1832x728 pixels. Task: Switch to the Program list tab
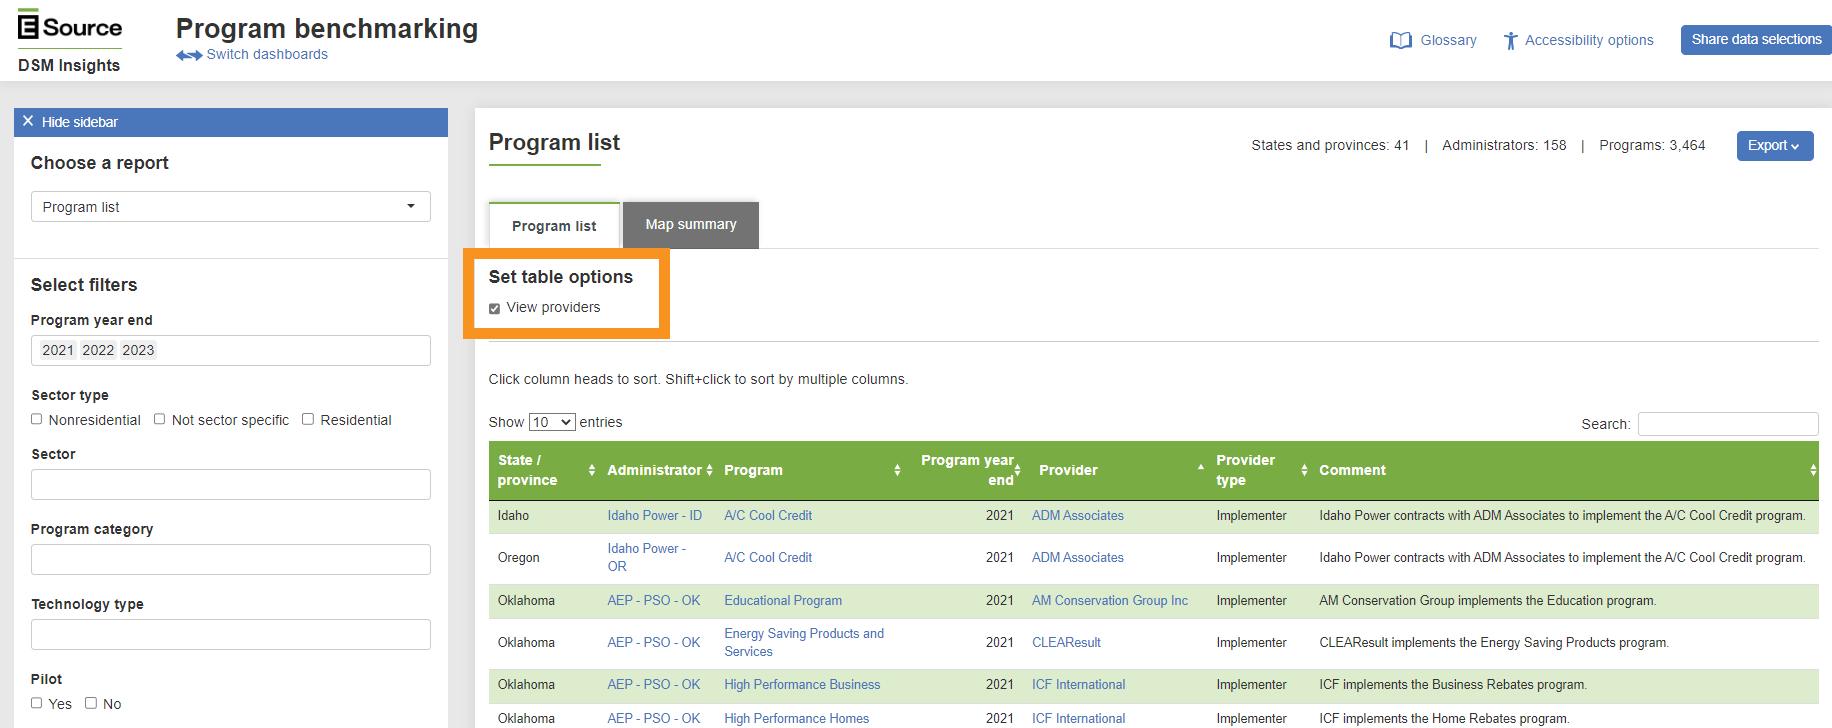[554, 226]
